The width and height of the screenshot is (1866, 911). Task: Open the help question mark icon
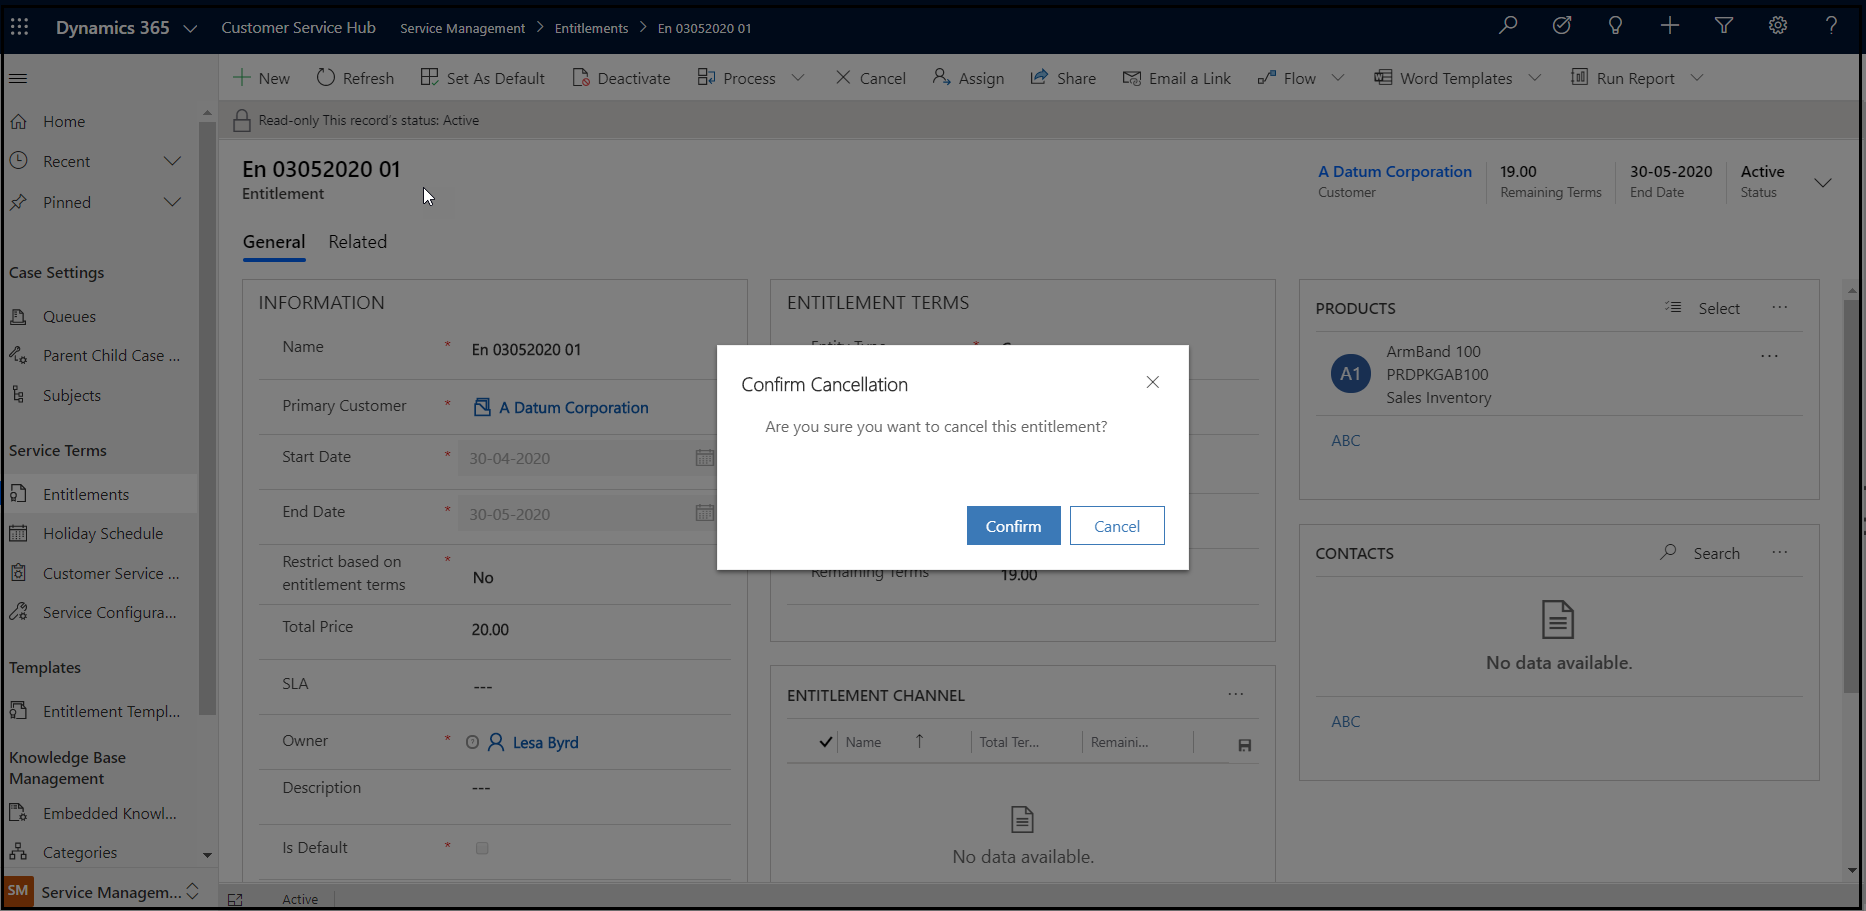1831,26
